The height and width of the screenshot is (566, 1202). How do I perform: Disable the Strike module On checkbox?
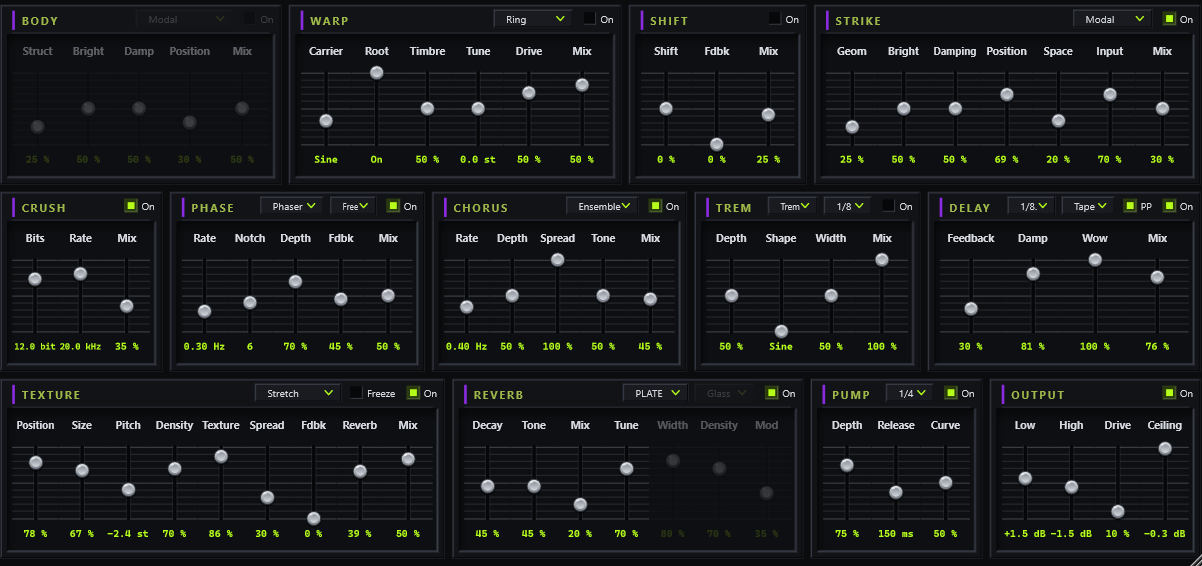click(x=1171, y=19)
